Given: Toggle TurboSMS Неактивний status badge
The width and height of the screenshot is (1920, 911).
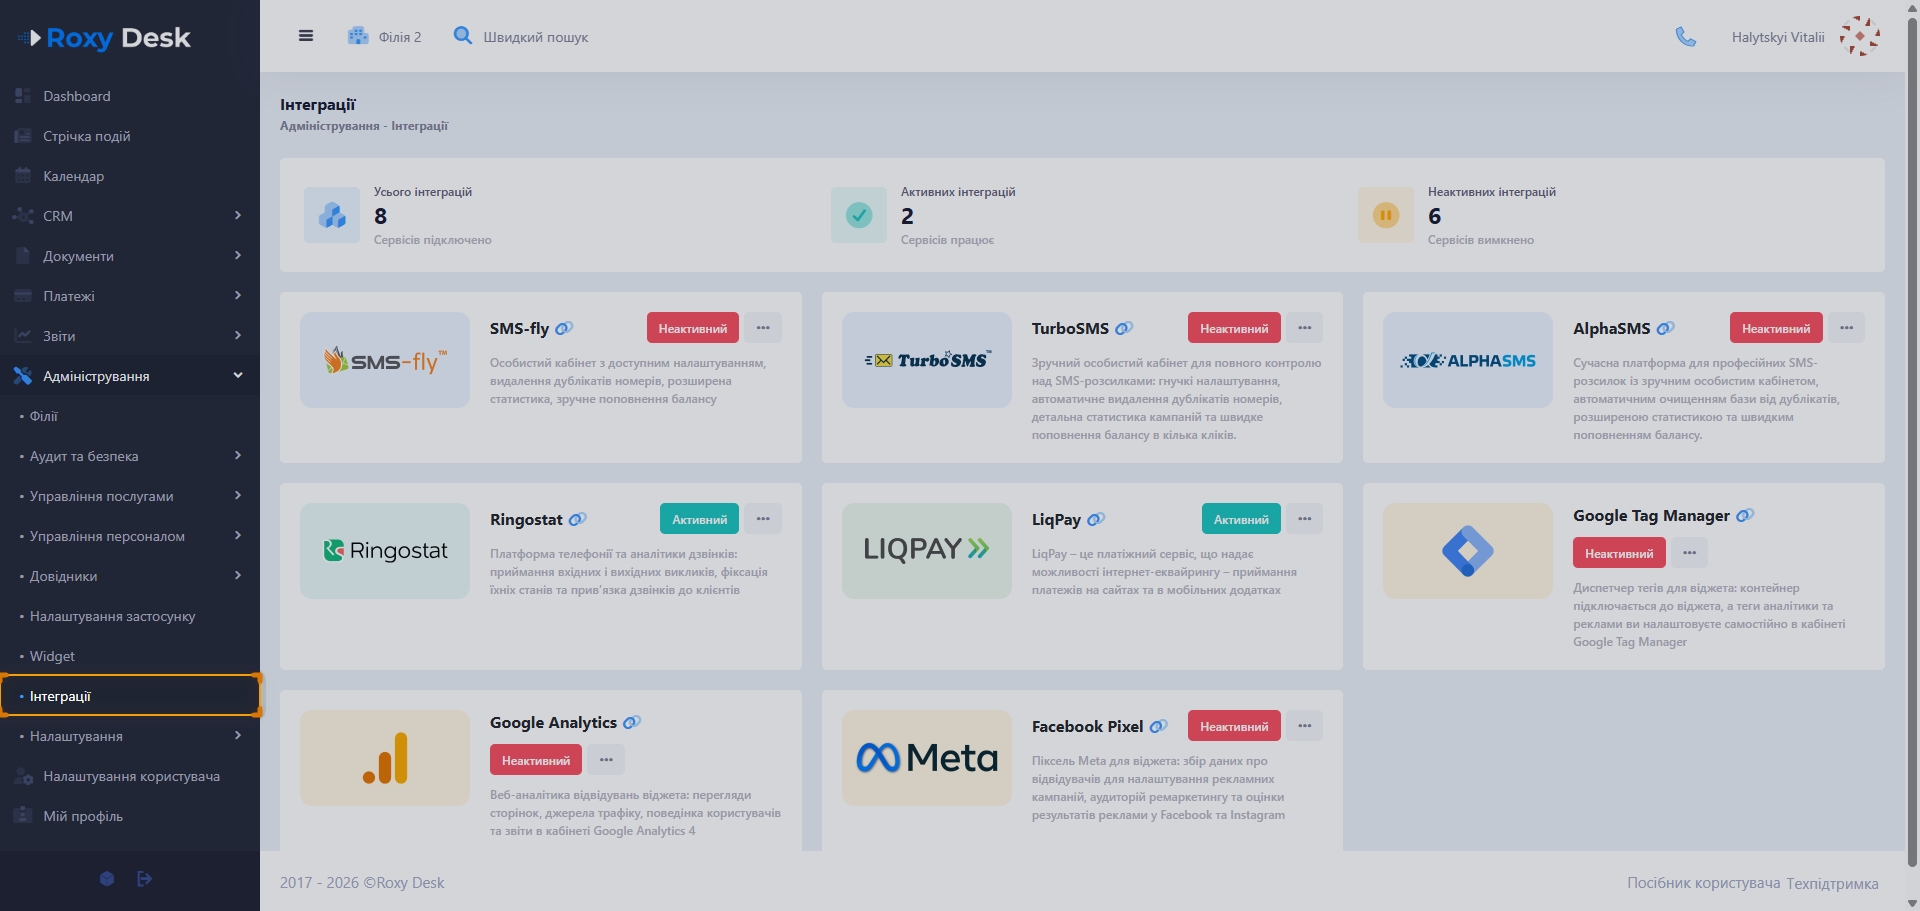Looking at the screenshot, I should pyautogui.click(x=1234, y=328).
